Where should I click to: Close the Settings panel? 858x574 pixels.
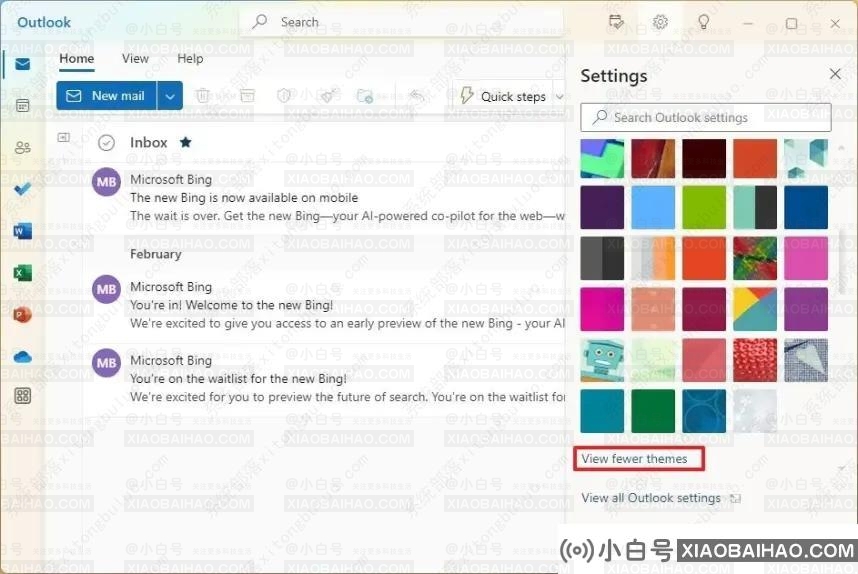pos(835,74)
